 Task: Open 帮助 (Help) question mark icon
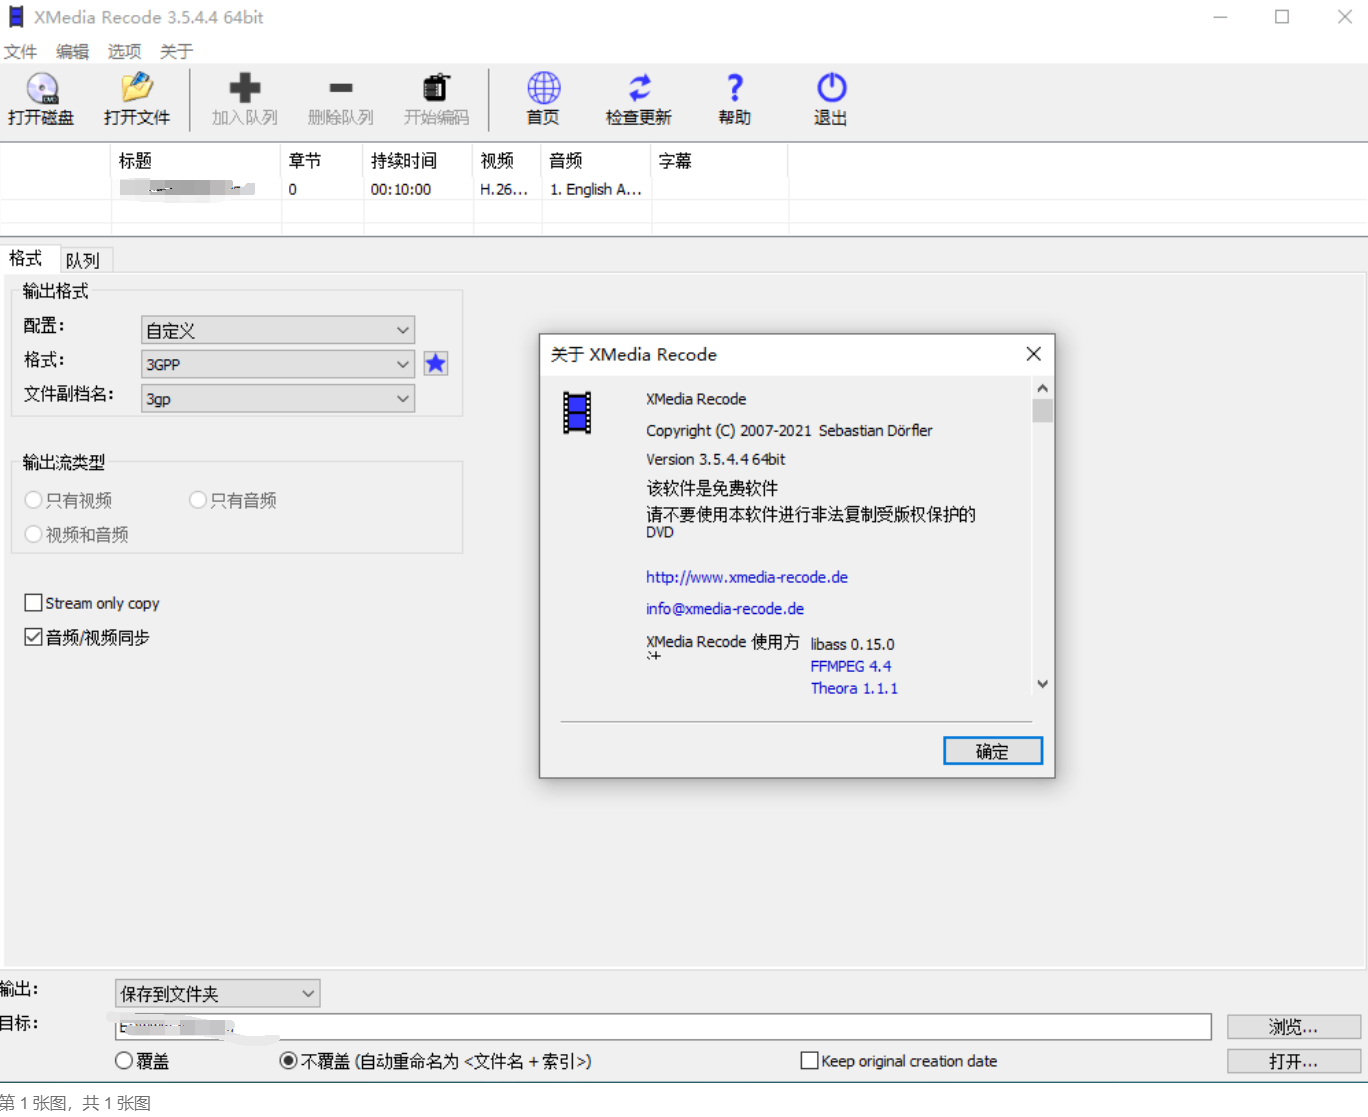[734, 89]
